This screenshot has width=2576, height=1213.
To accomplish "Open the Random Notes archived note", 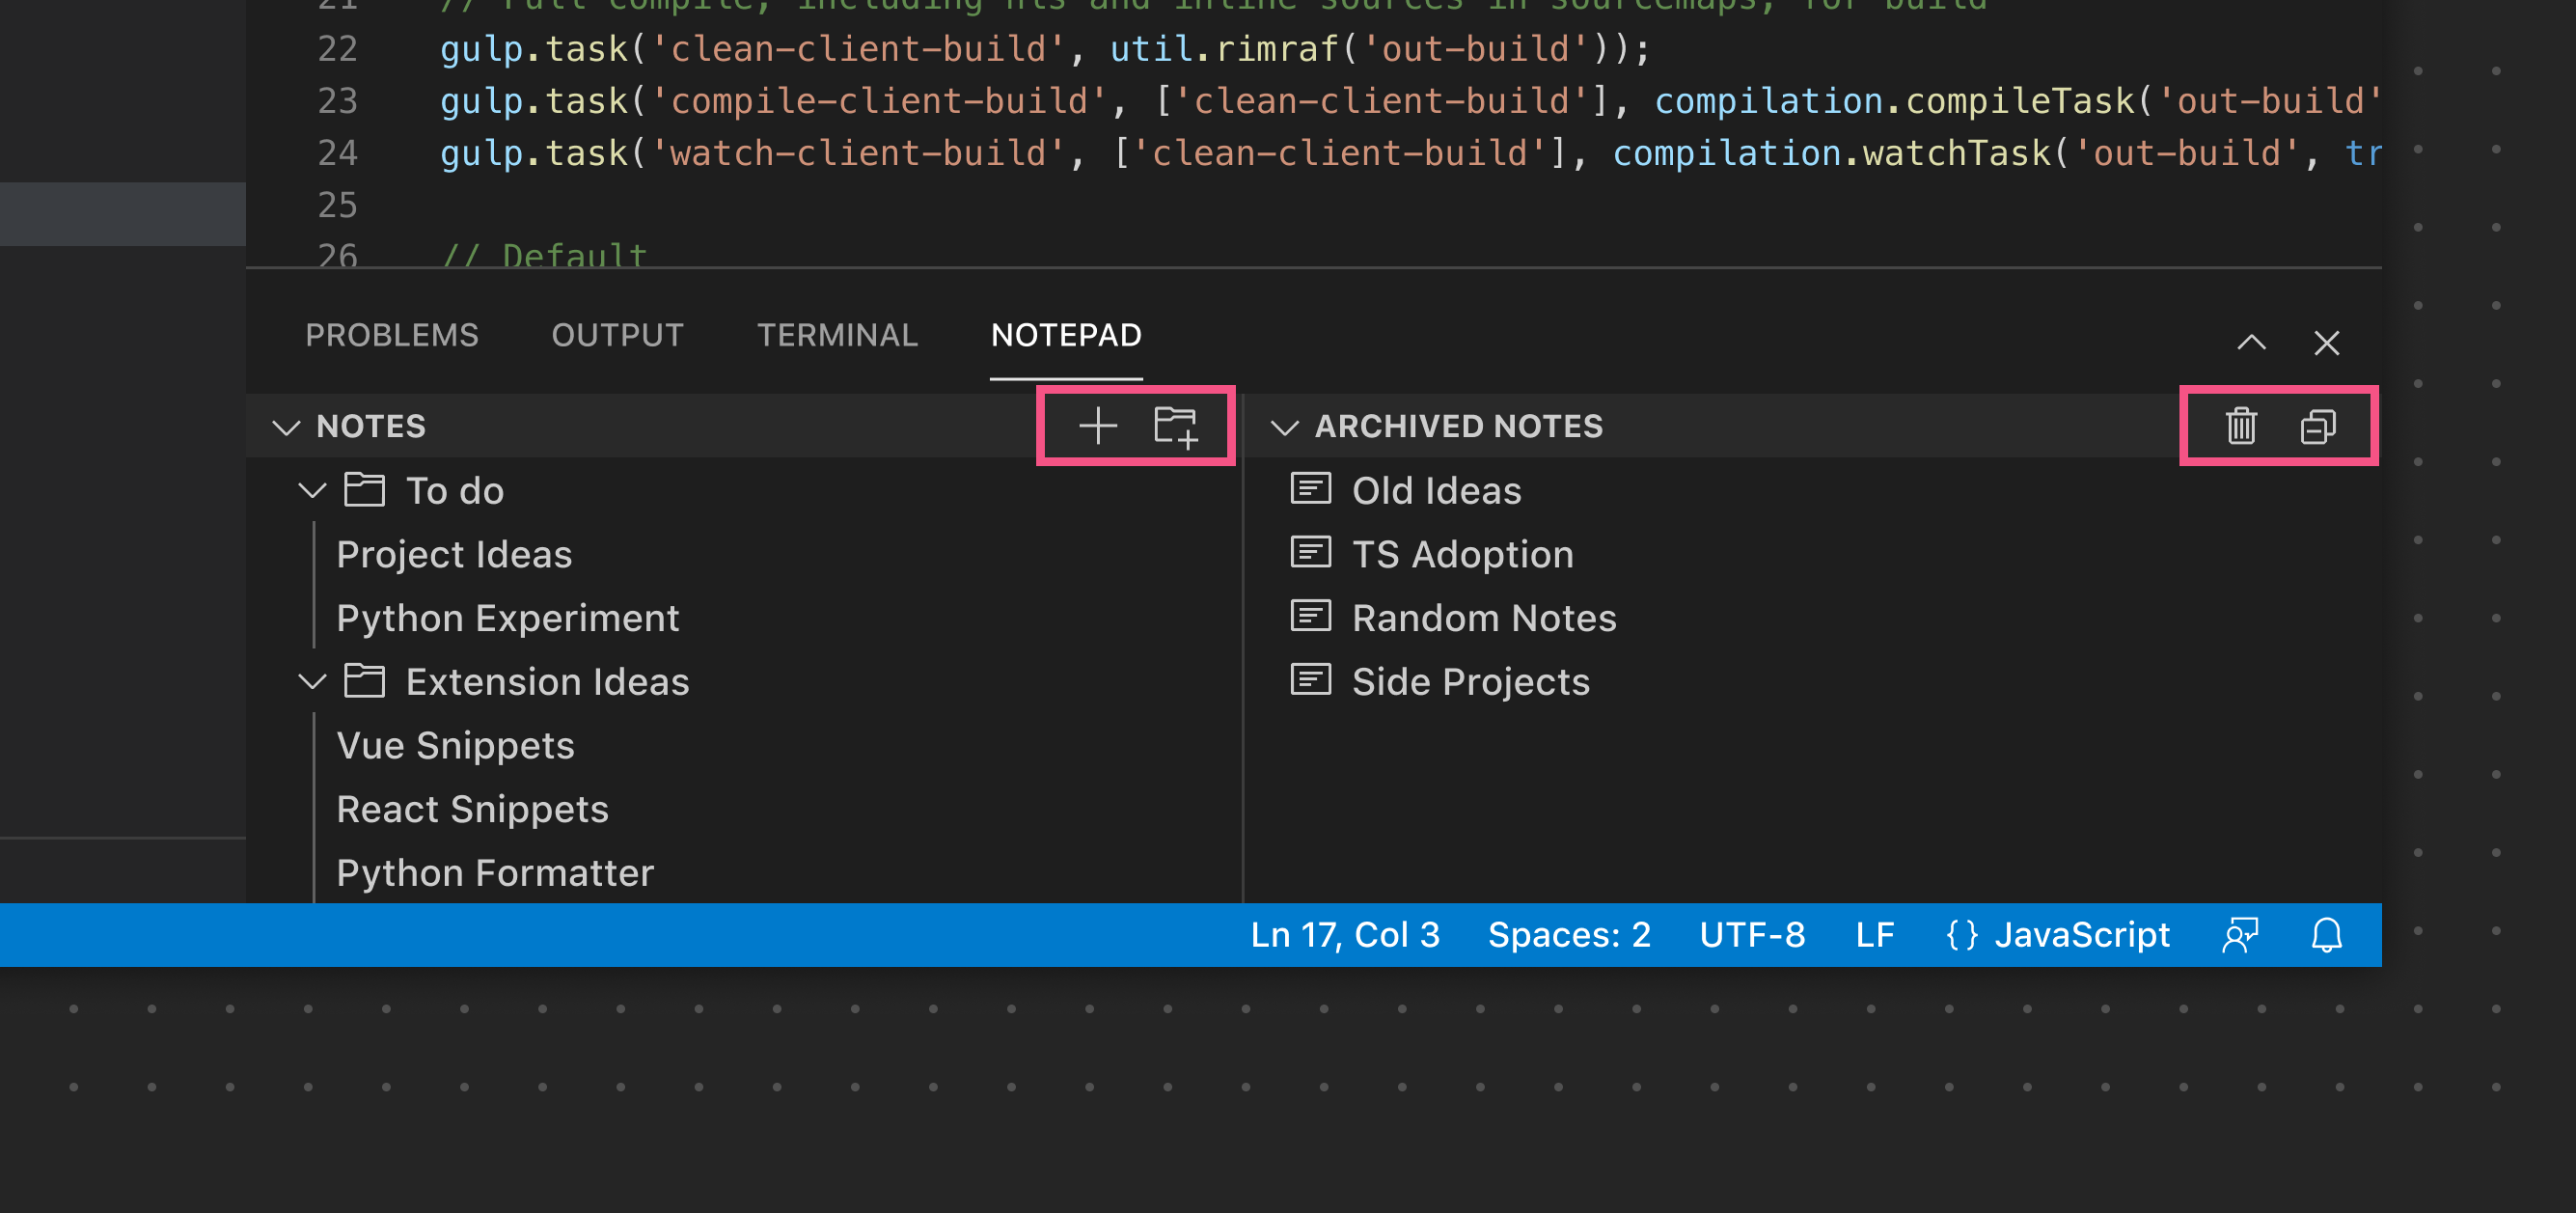I will pyautogui.click(x=1484, y=617).
